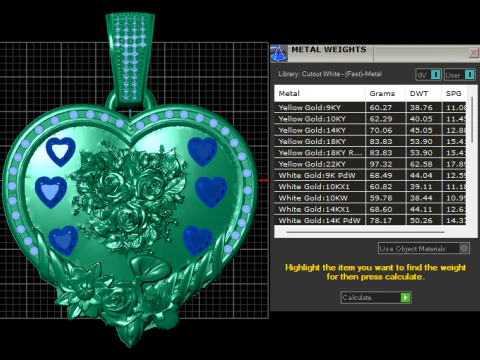Select the Yellow Gold:10KY row

tap(370, 119)
